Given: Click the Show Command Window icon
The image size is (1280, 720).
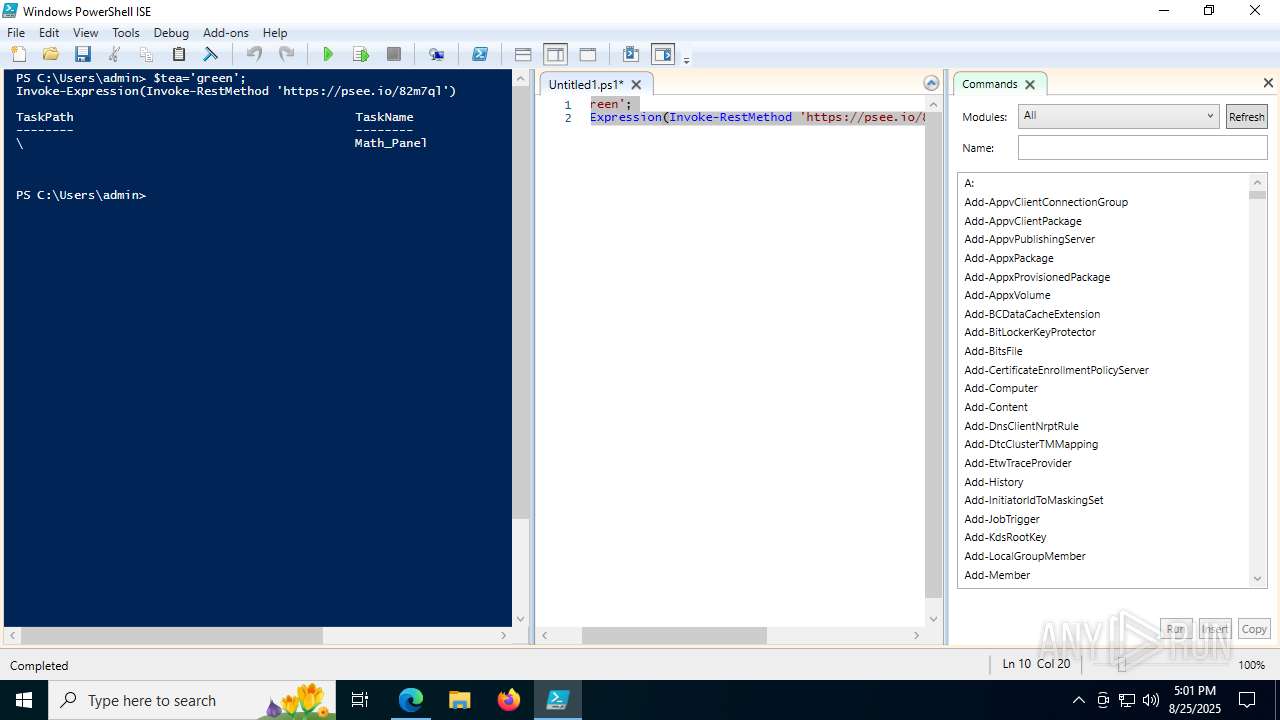Looking at the screenshot, I should coord(630,54).
